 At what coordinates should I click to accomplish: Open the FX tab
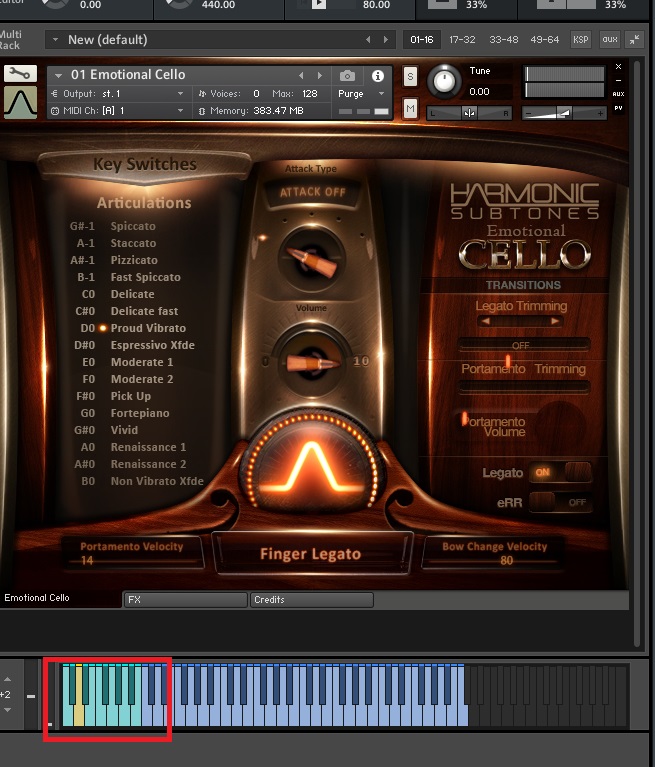tap(185, 600)
